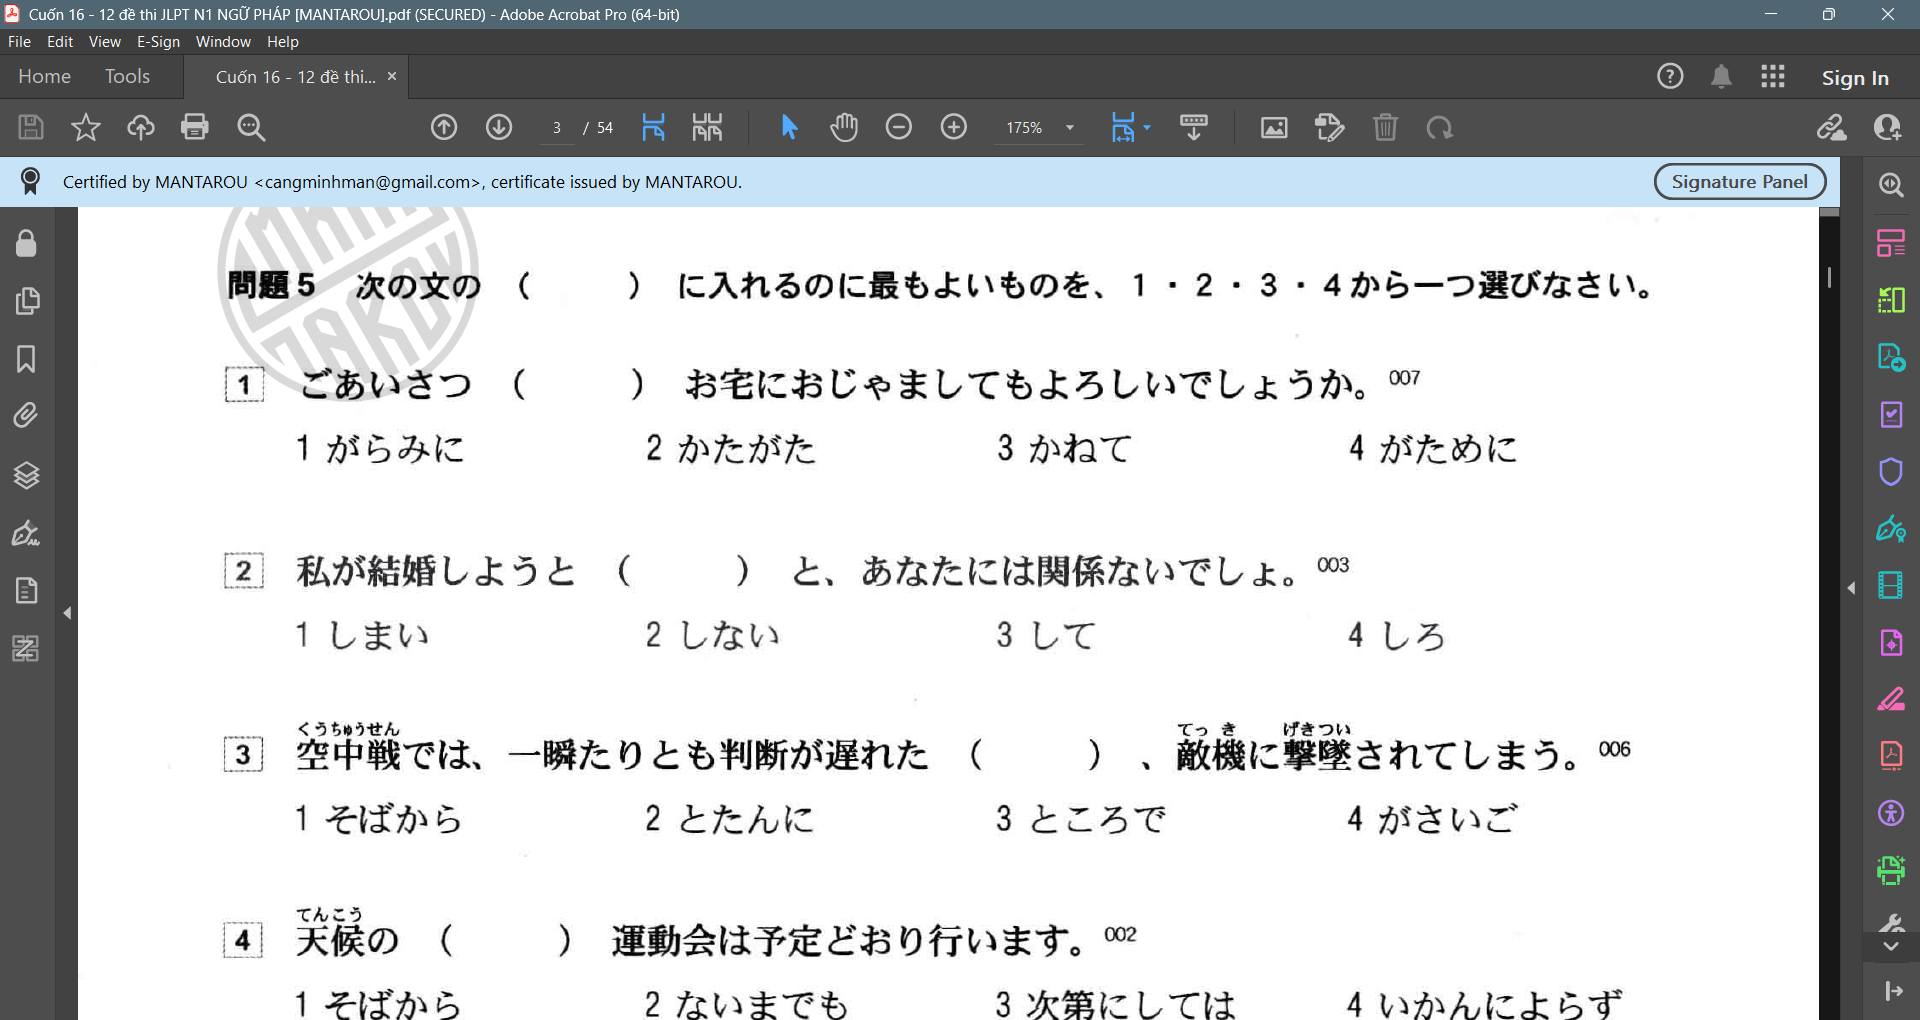Expand page display options dropdown arrow
This screenshot has height=1020, width=1920.
pyautogui.click(x=1147, y=127)
